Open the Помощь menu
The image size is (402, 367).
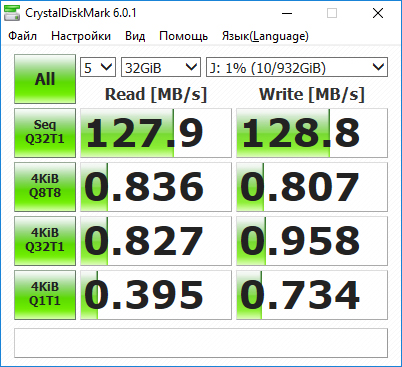[x=183, y=36]
